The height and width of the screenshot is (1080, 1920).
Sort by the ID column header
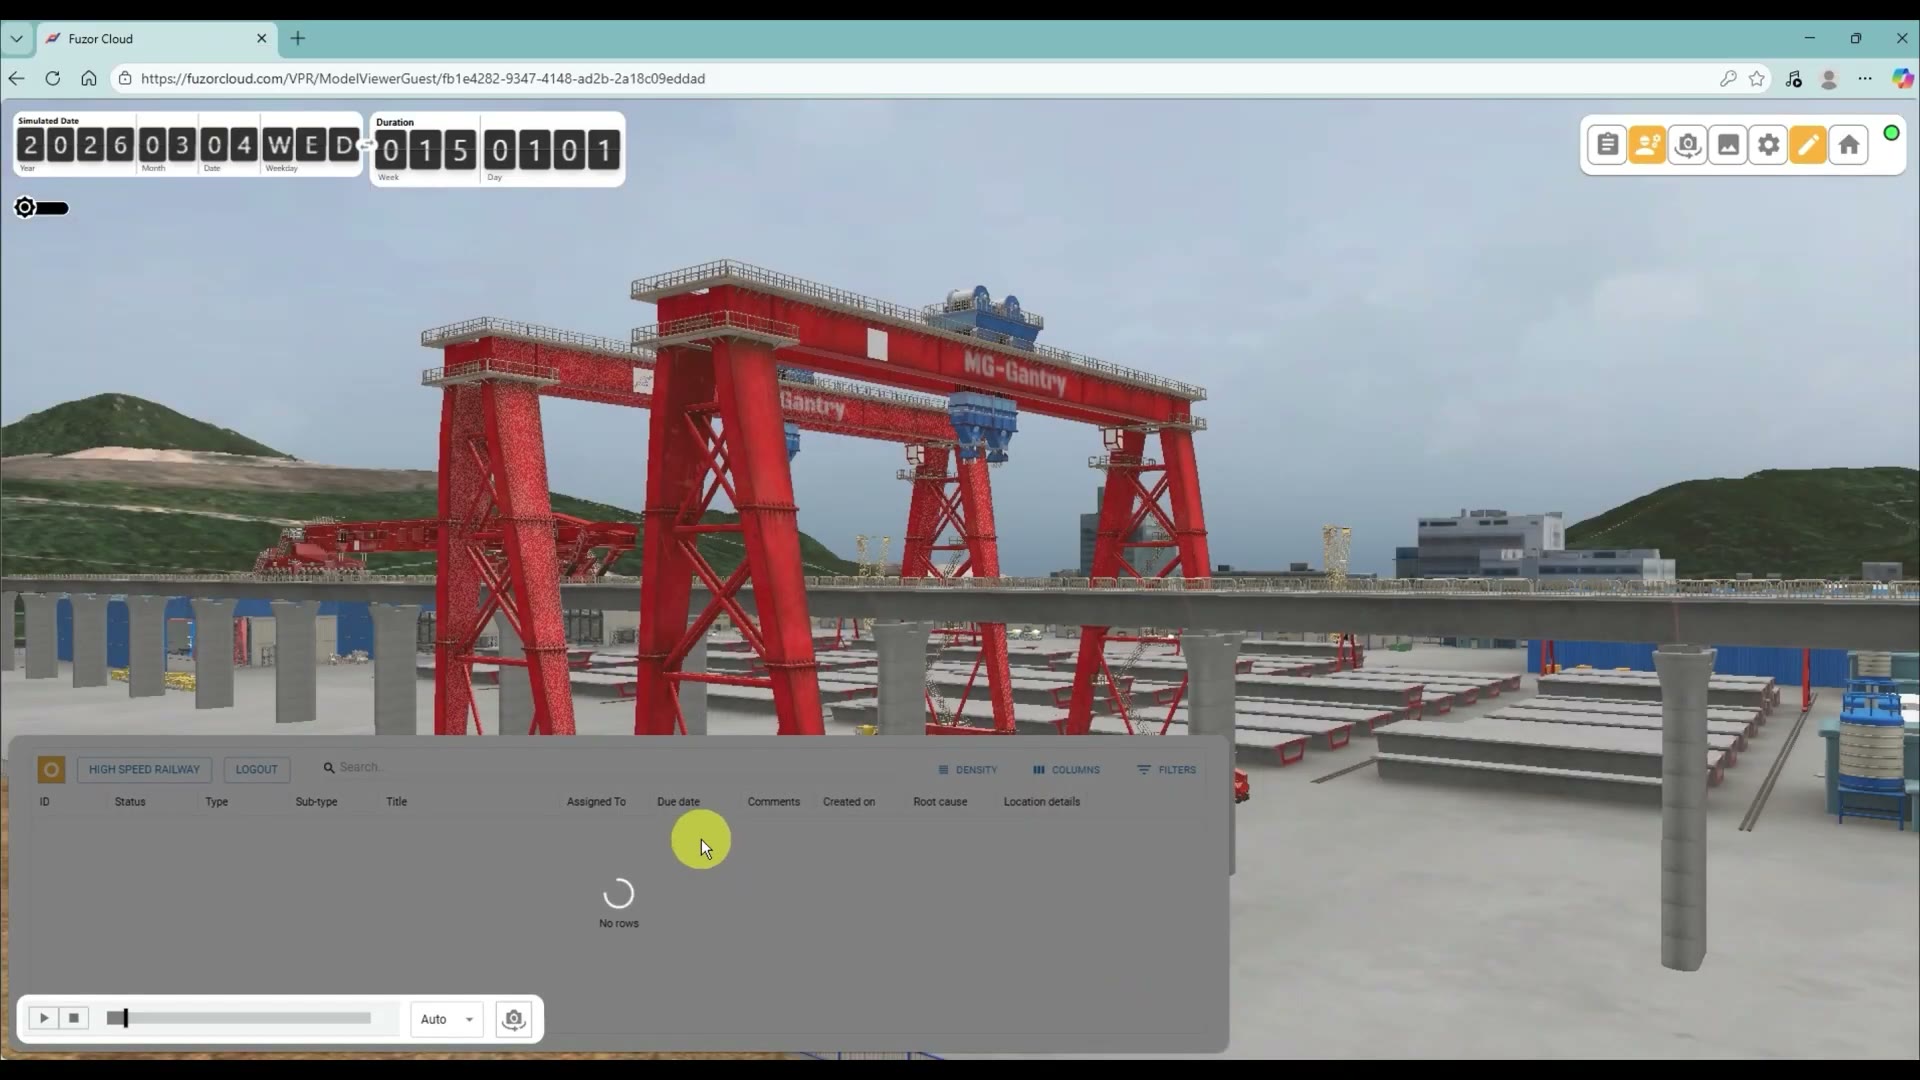44,802
